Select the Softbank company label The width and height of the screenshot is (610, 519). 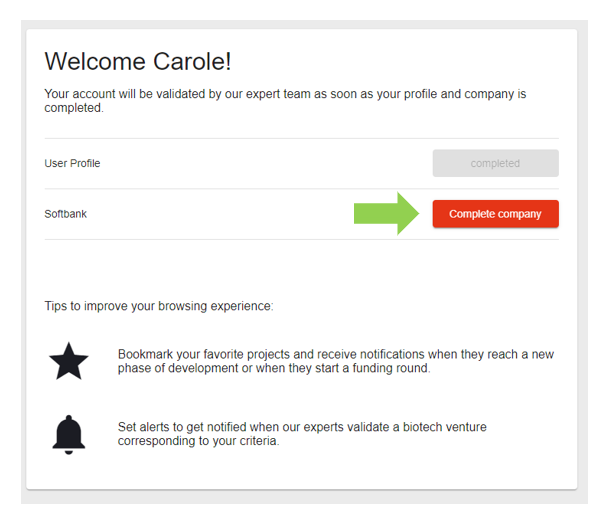66,214
